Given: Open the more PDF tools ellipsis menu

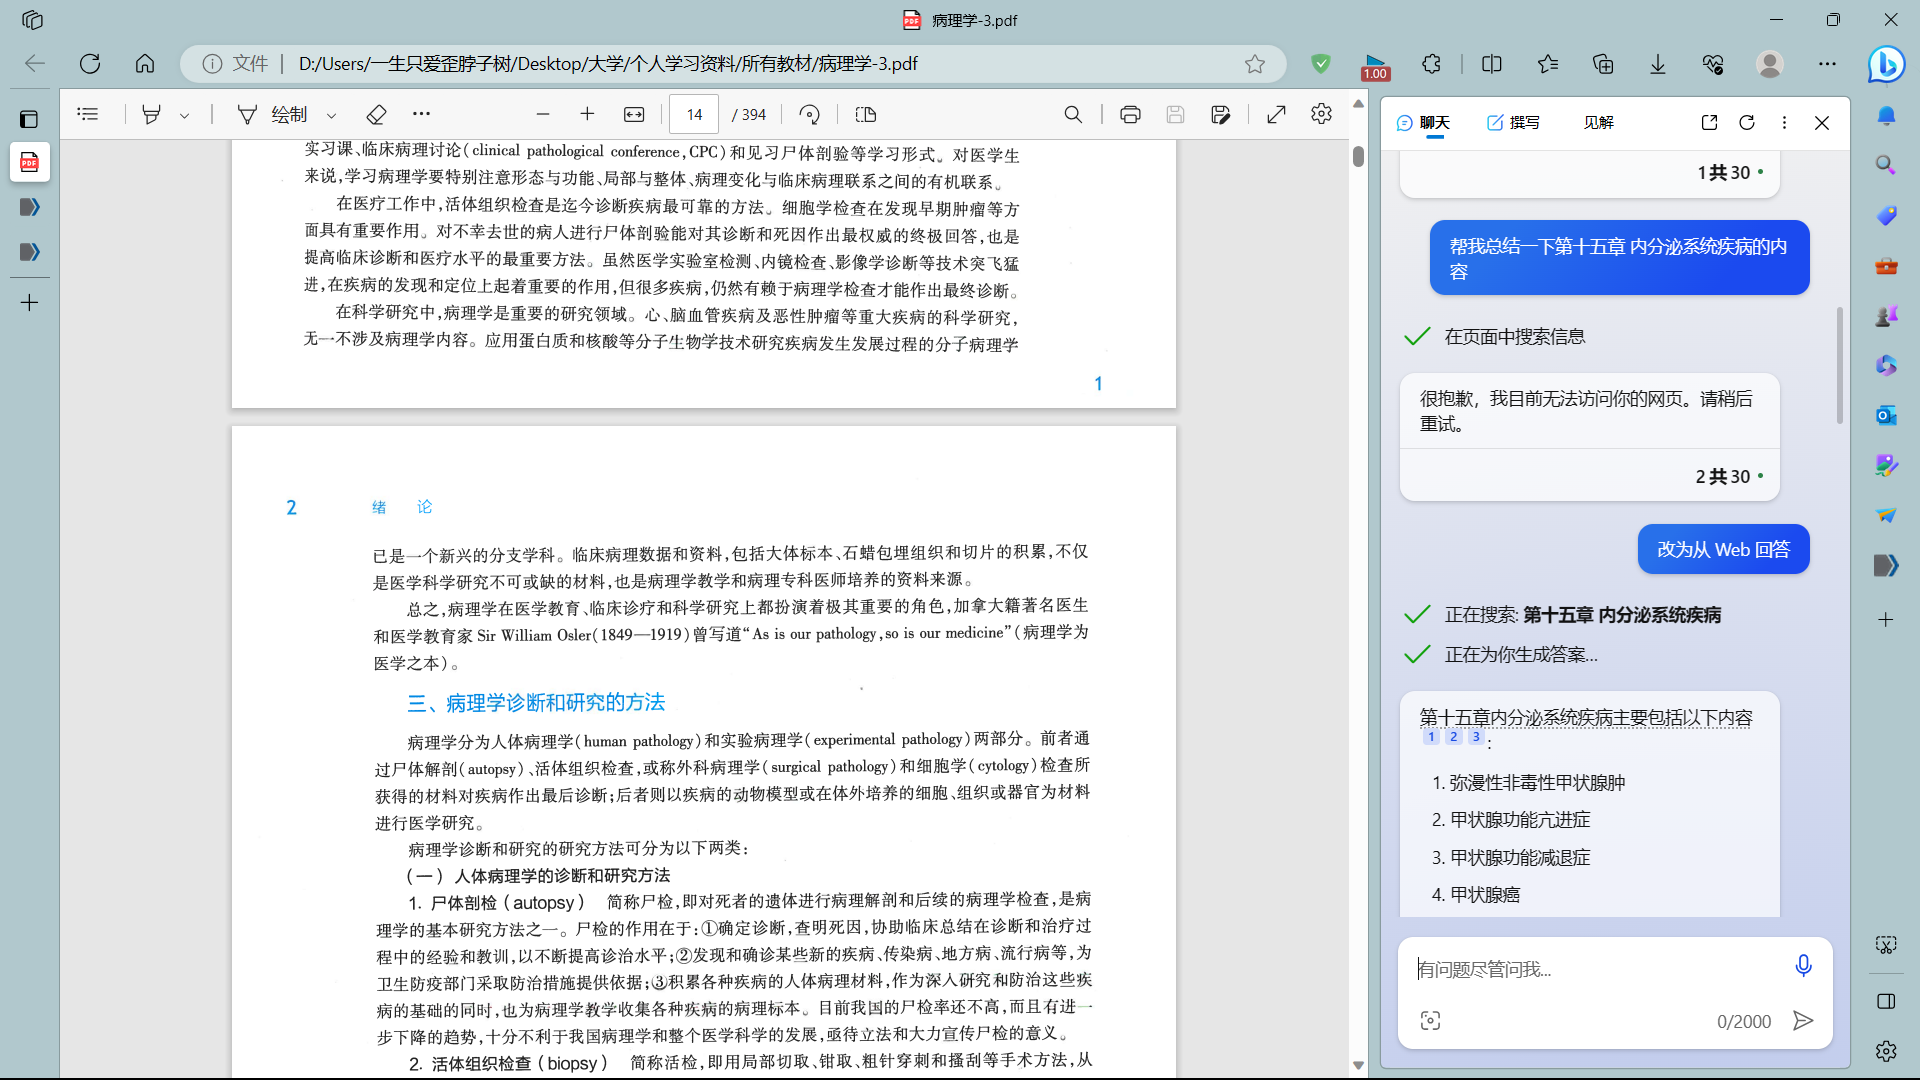Looking at the screenshot, I should click(x=421, y=114).
